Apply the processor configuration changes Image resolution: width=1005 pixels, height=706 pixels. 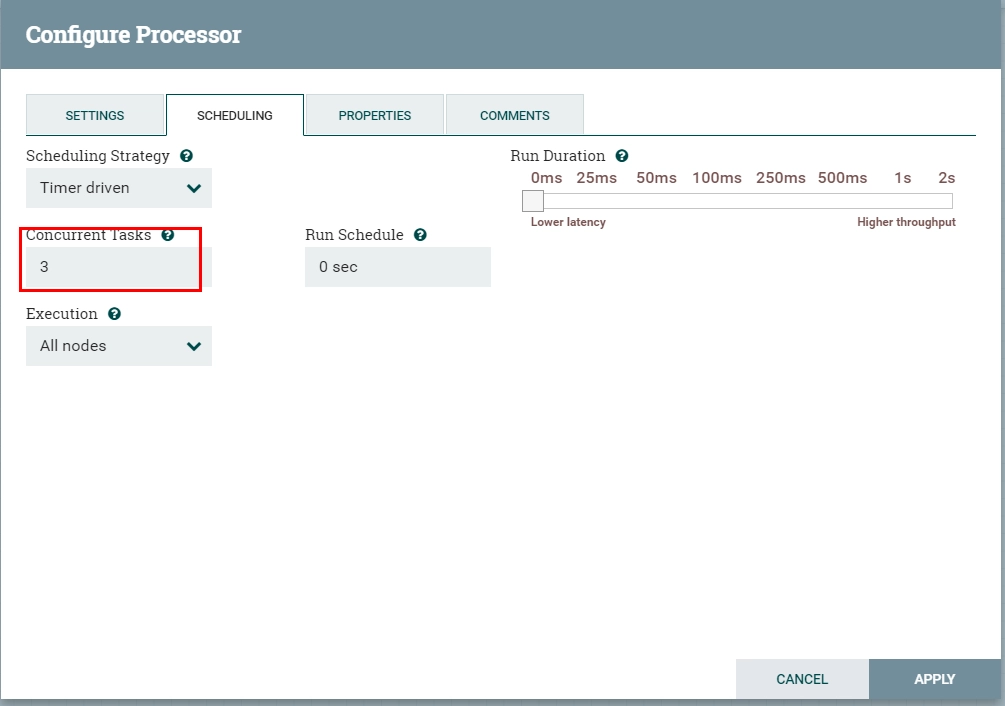coord(934,679)
